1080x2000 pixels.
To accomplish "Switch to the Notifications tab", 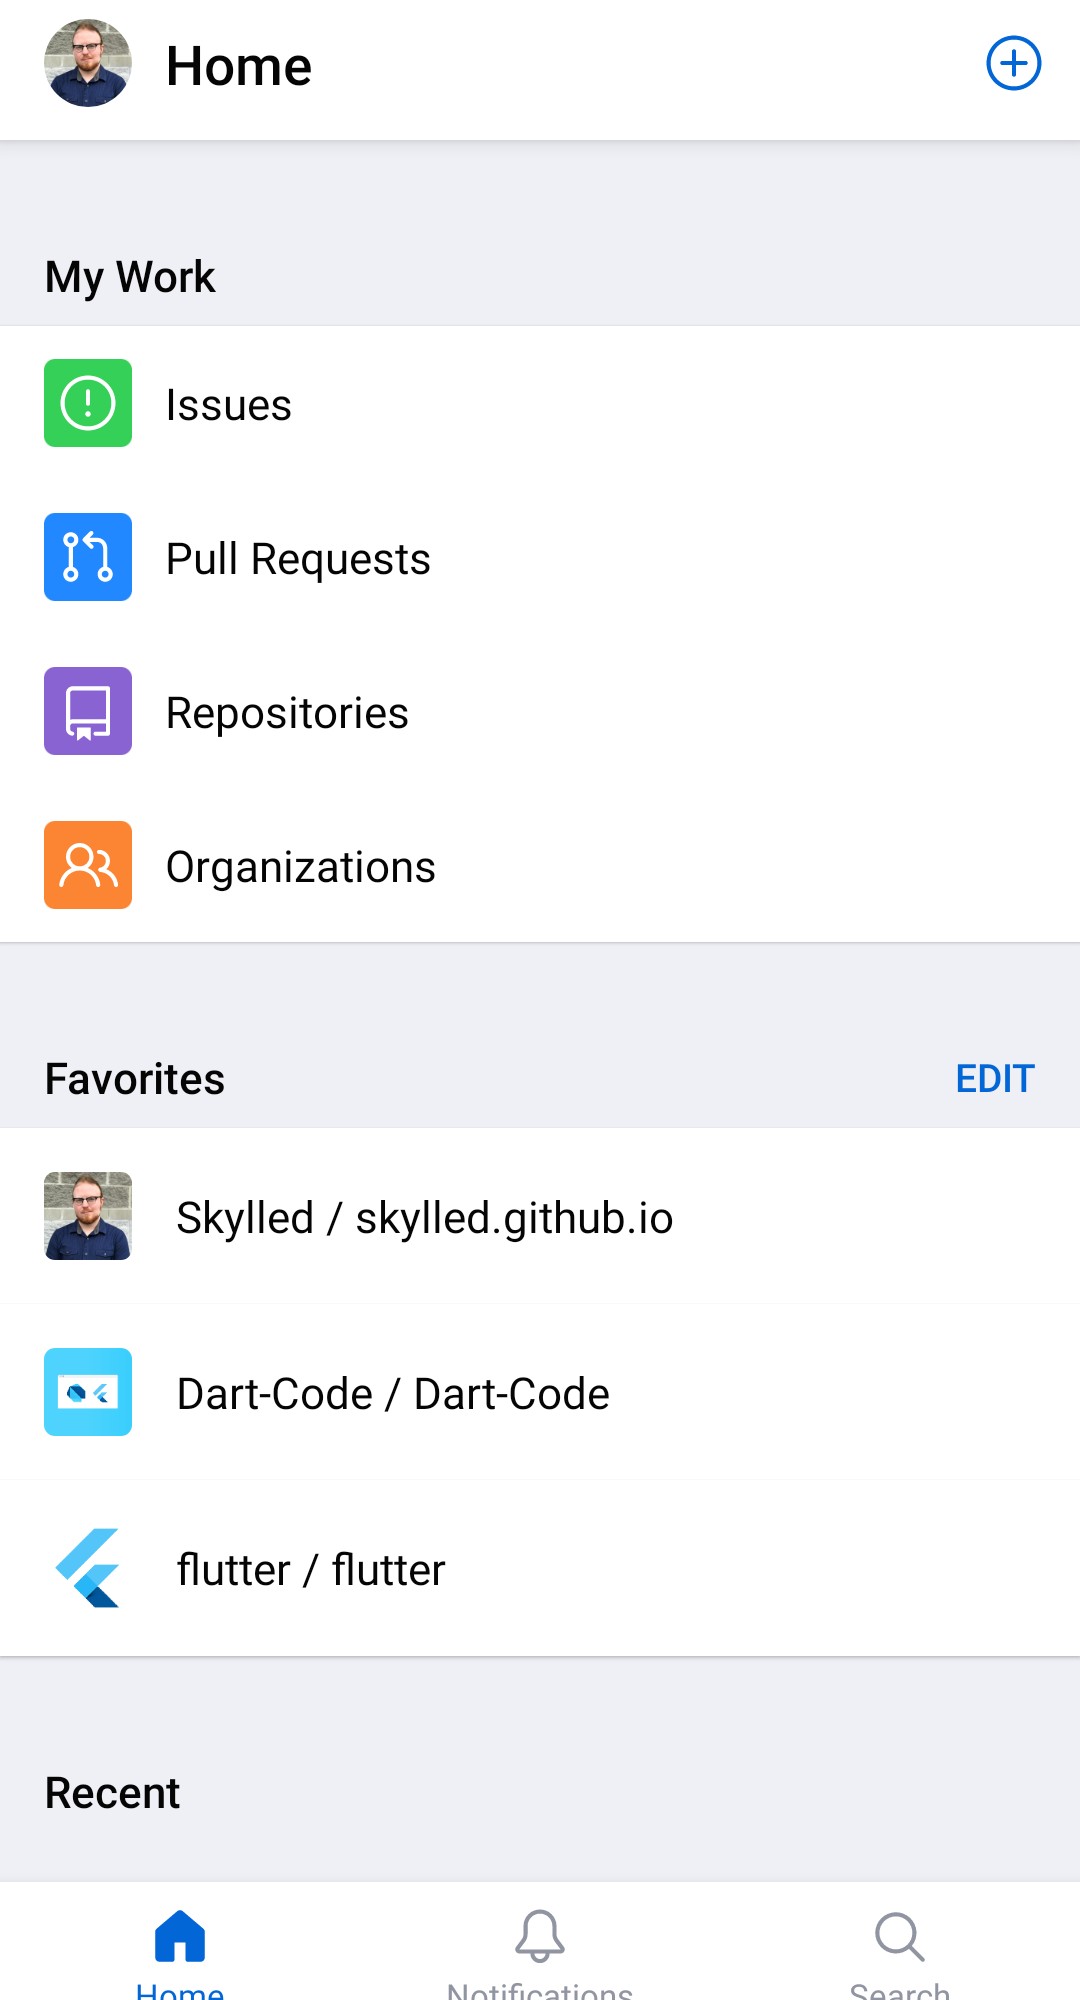I will pos(540,1950).
